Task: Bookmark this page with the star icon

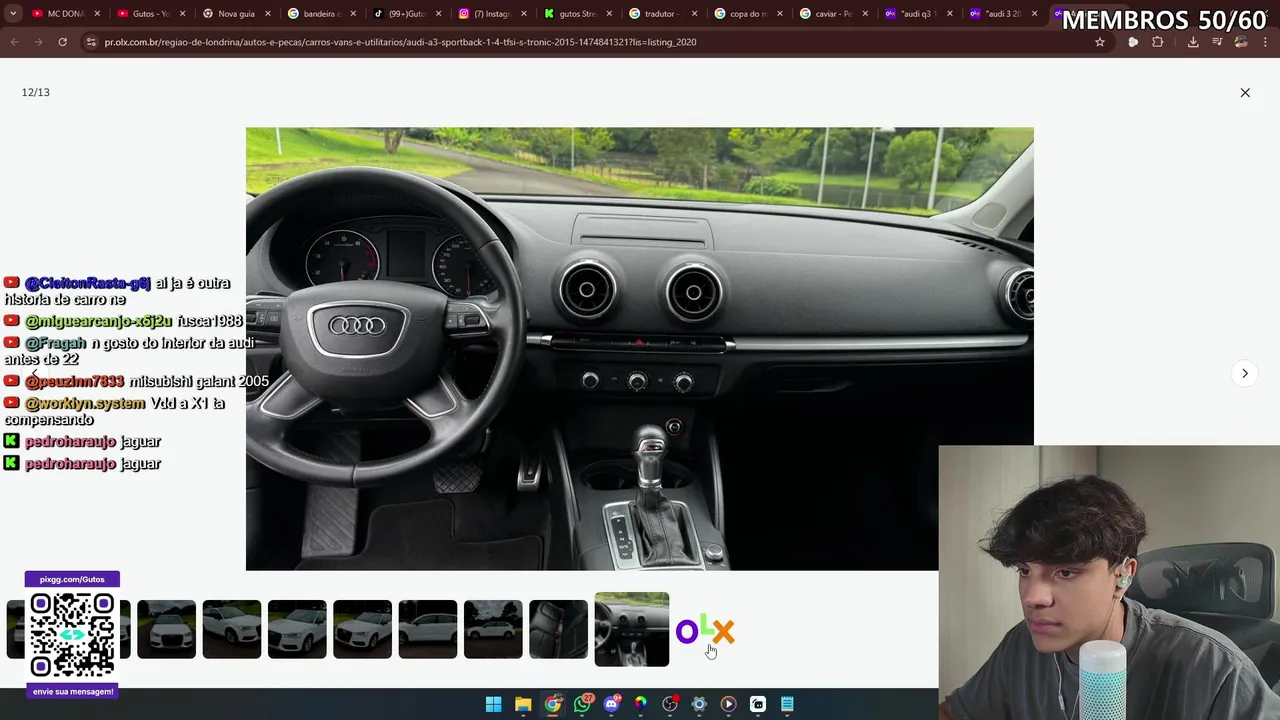Action: (1100, 42)
